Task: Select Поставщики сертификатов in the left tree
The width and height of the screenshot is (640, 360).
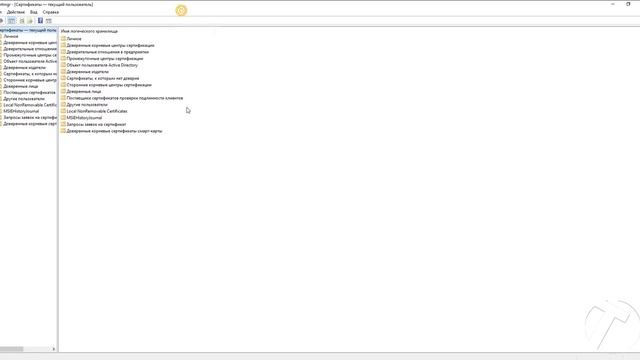Action: [x=29, y=92]
